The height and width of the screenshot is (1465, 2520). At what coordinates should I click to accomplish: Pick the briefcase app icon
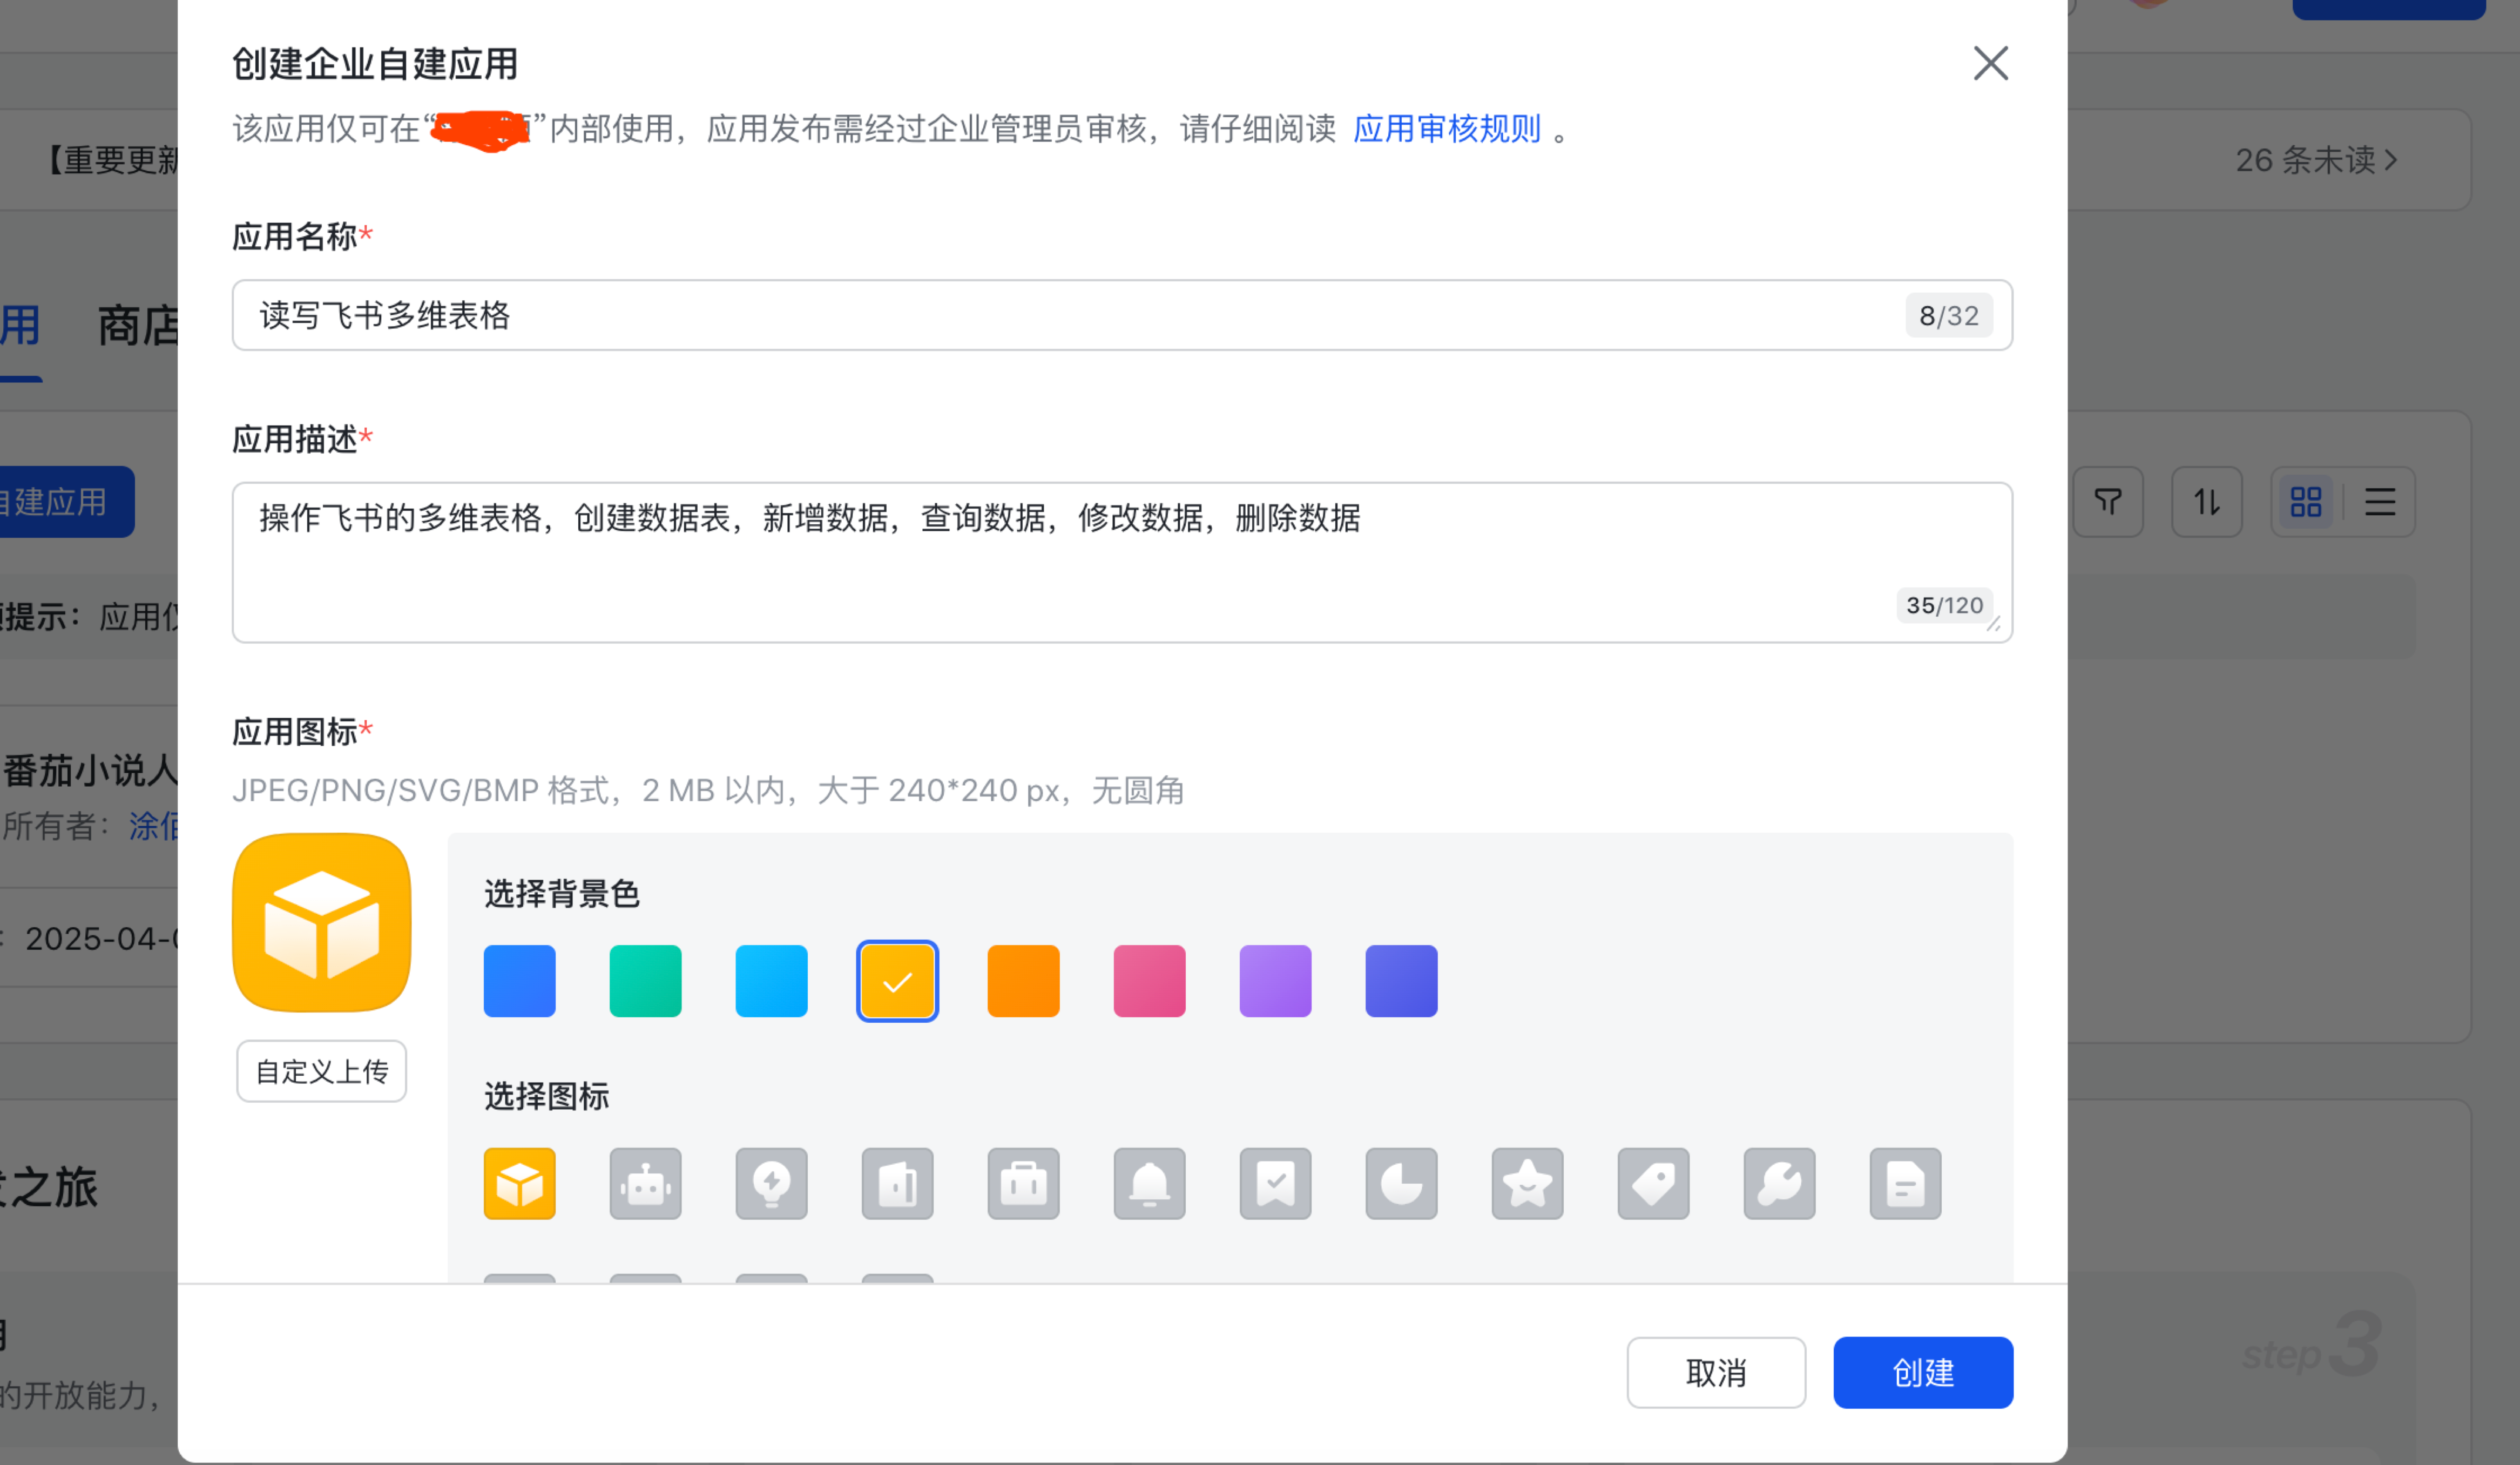click(1023, 1183)
